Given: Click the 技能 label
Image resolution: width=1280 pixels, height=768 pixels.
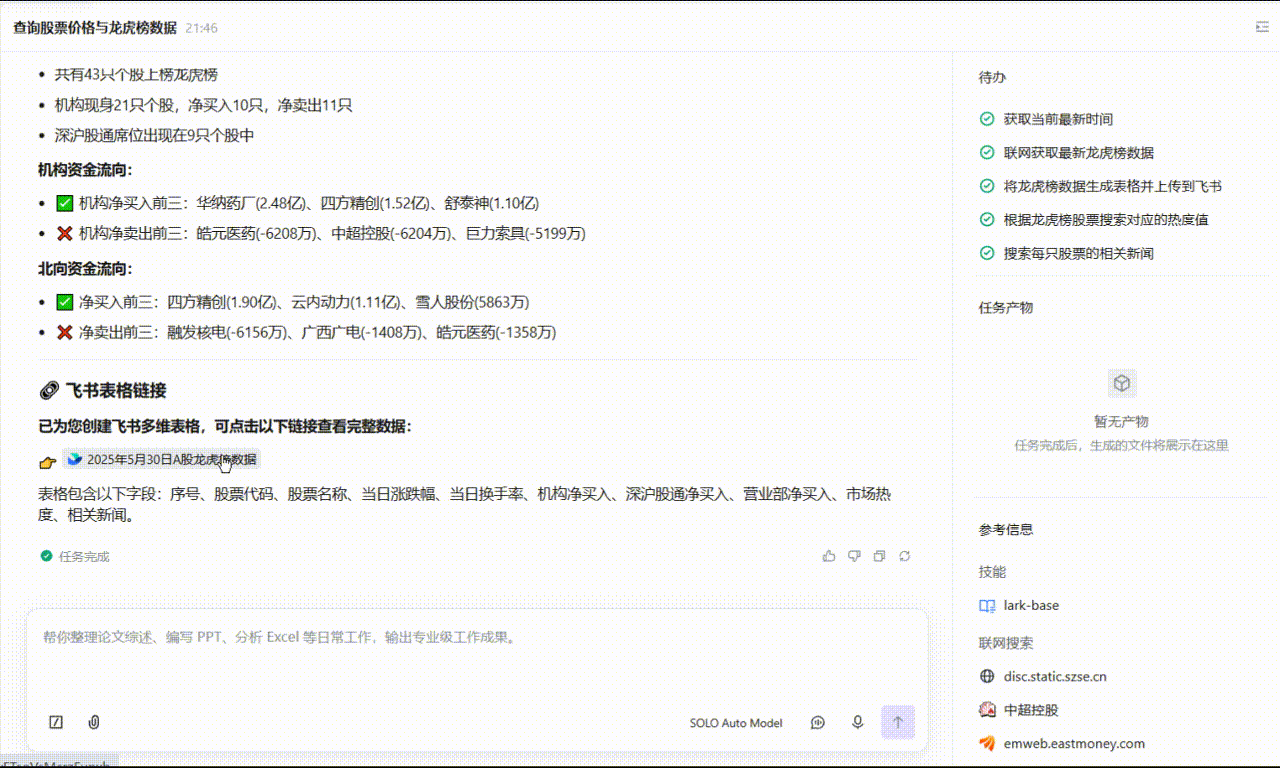Looking at the screenshot, I should click(x=992, y=572).
